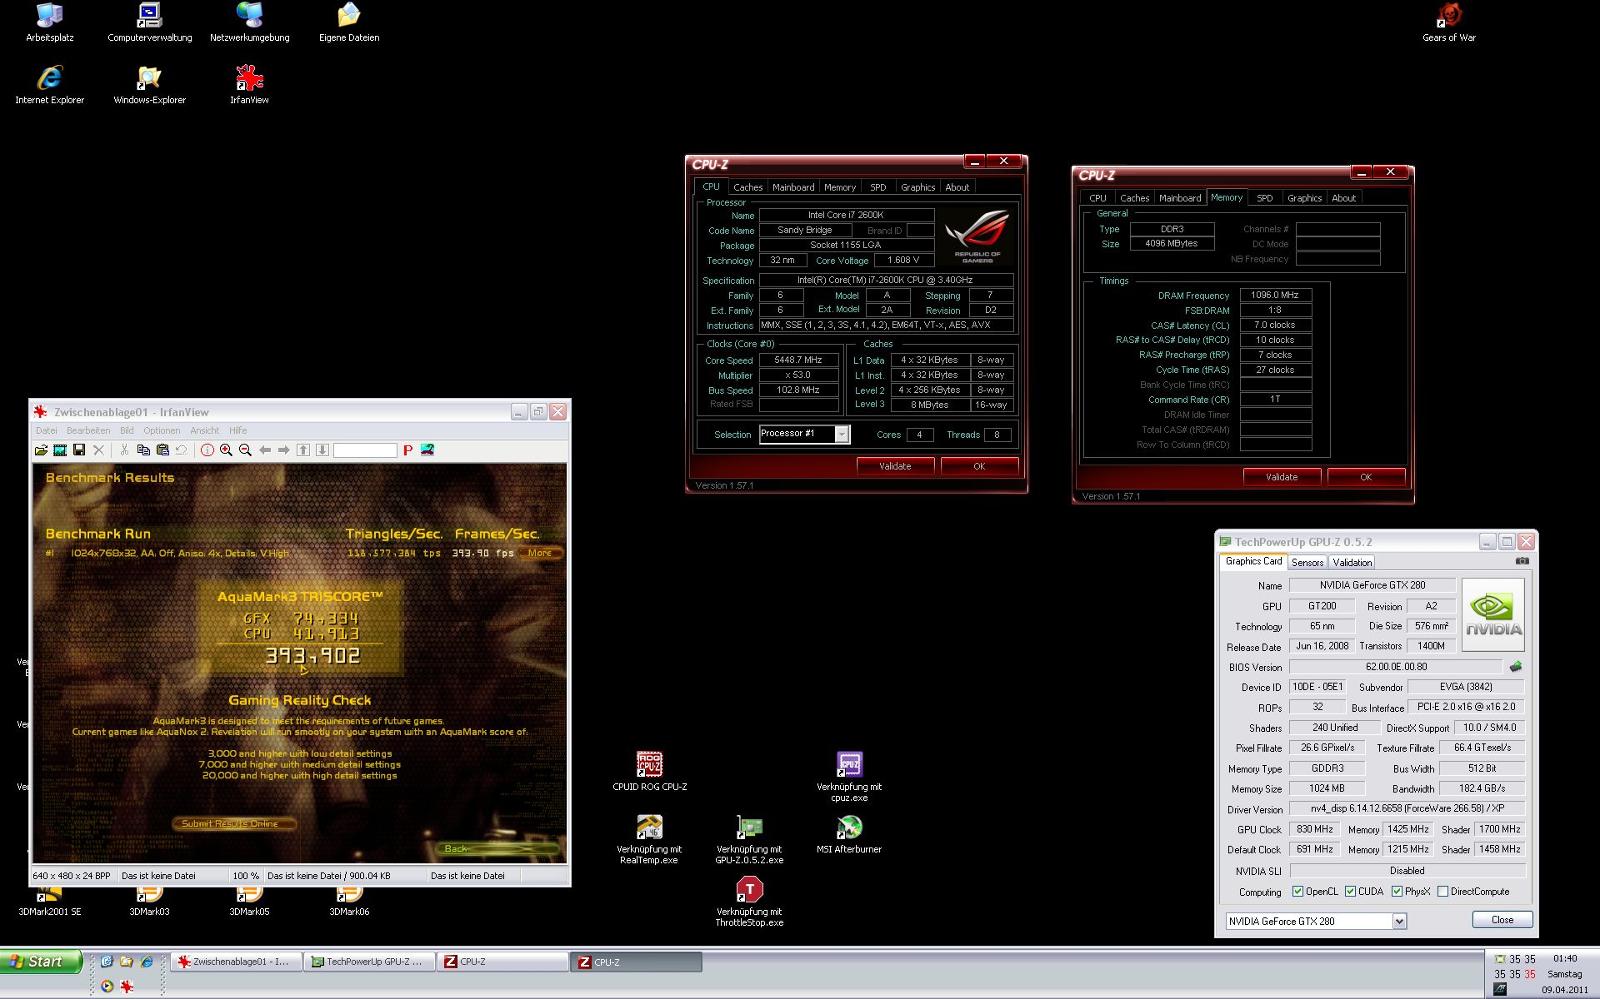Click the next page down-arrow icon in IrfanView
This screenshot has width=1600, height=999.
pos(322,450)
